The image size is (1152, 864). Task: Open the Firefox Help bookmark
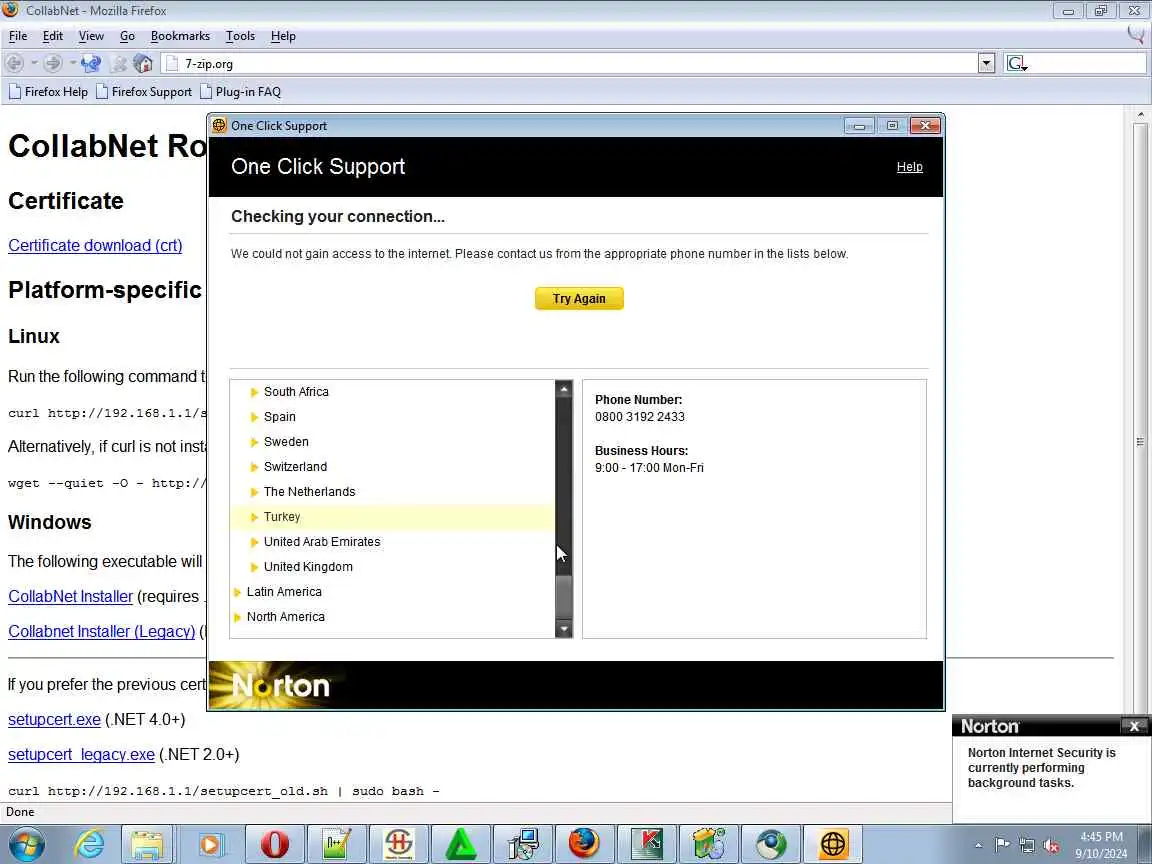click(48, 92)
